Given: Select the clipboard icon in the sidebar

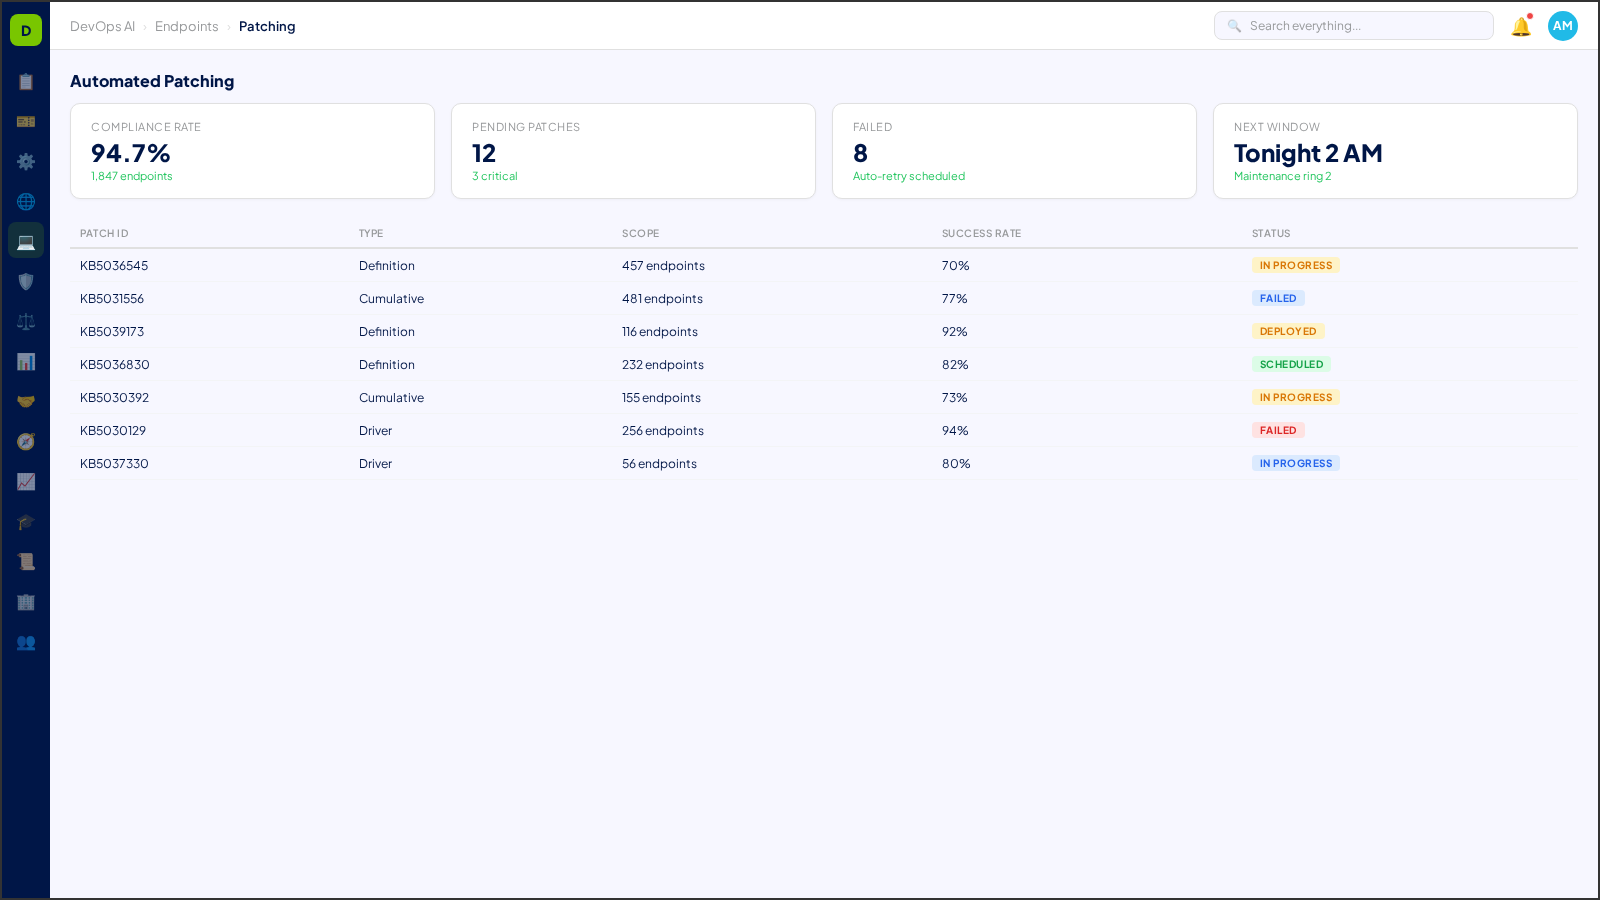Looking at the screenshot, I should [26, 82].
